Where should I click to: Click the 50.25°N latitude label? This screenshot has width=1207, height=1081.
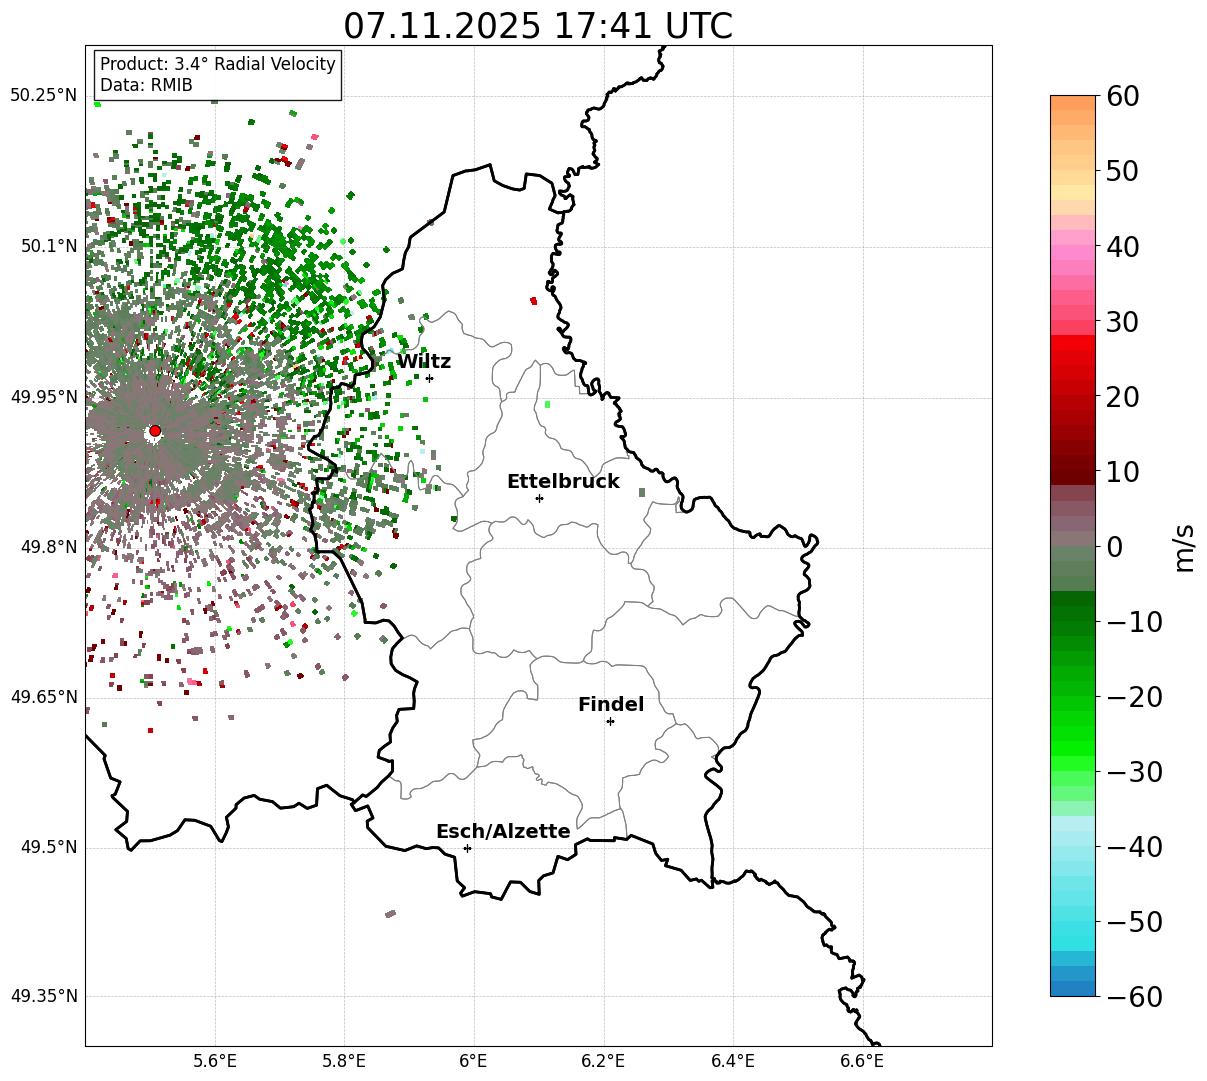[43, 95]
